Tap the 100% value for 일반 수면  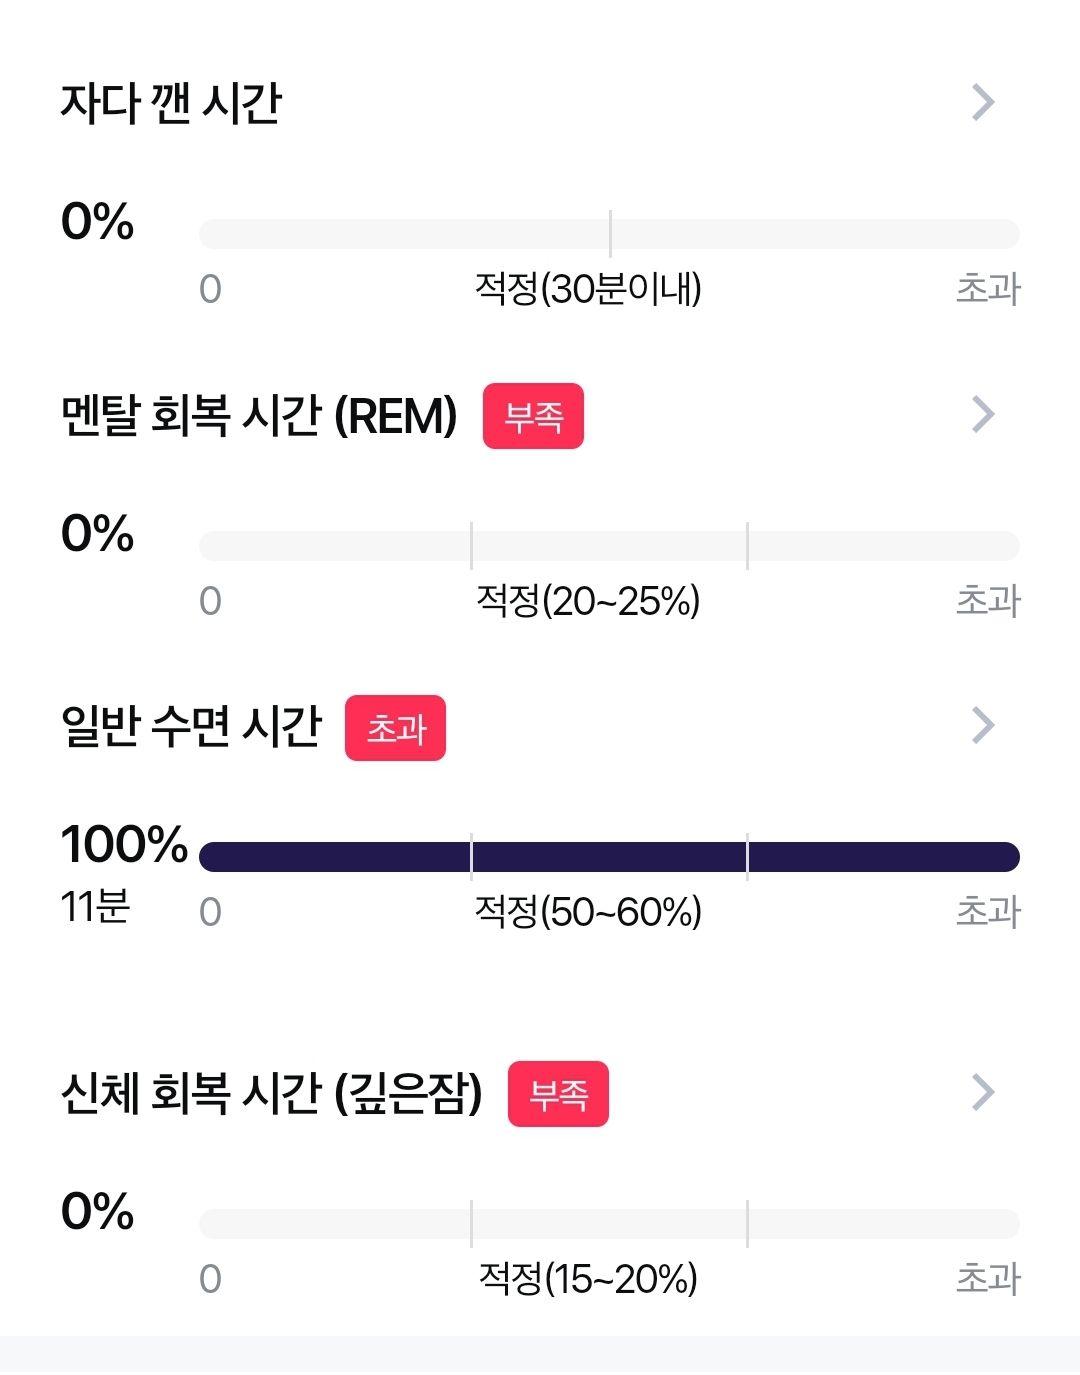coord(124,845)
